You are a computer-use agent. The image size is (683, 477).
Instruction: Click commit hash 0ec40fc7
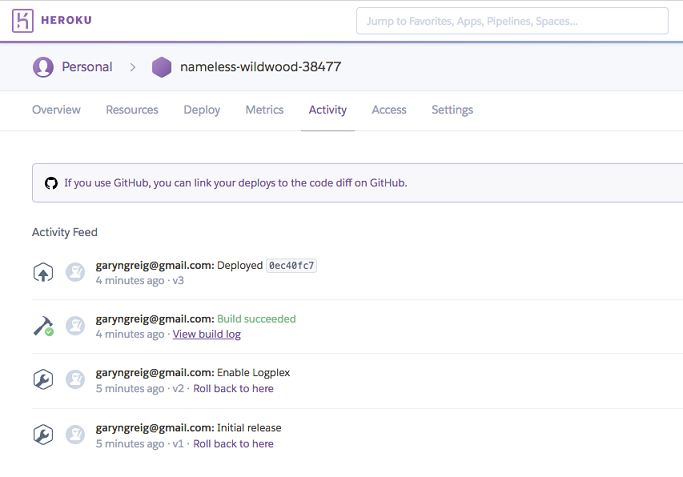tap(292, 265)
